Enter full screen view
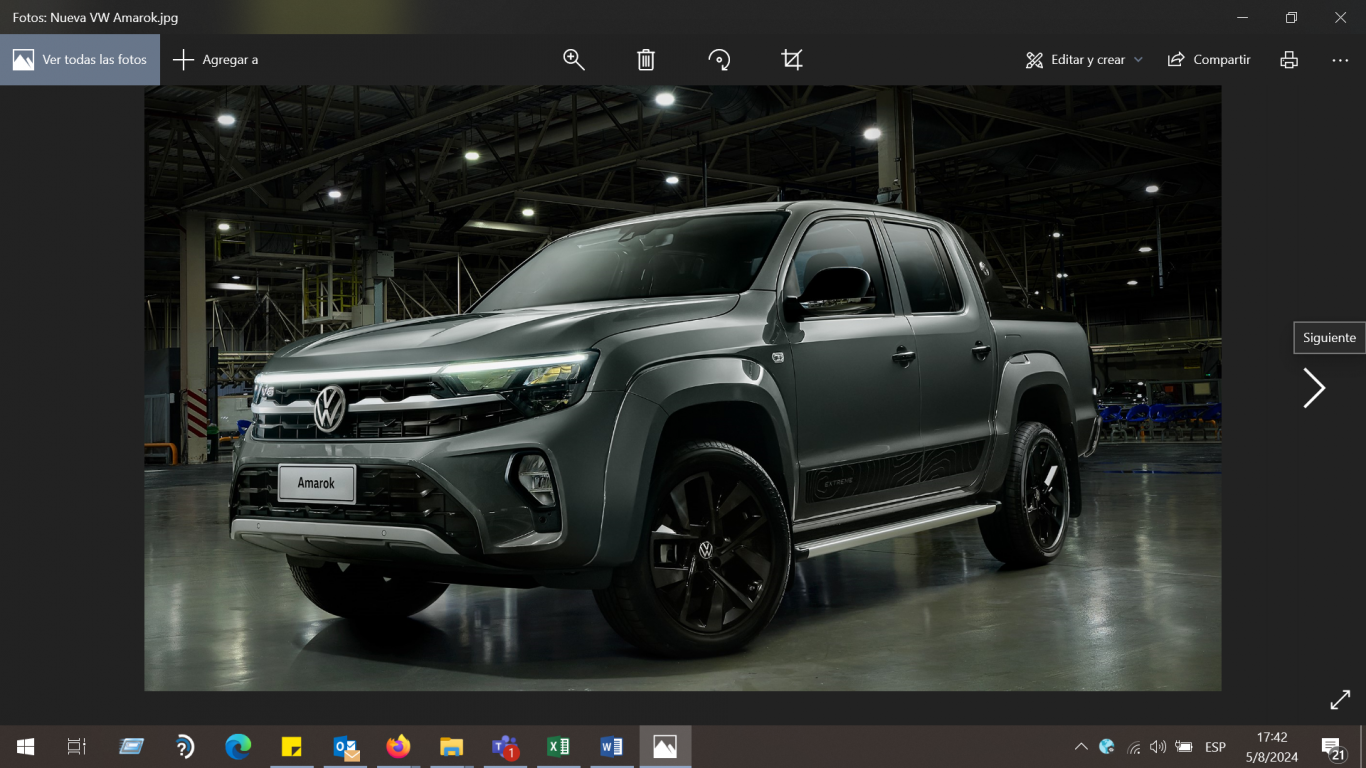 [1340, 700]
